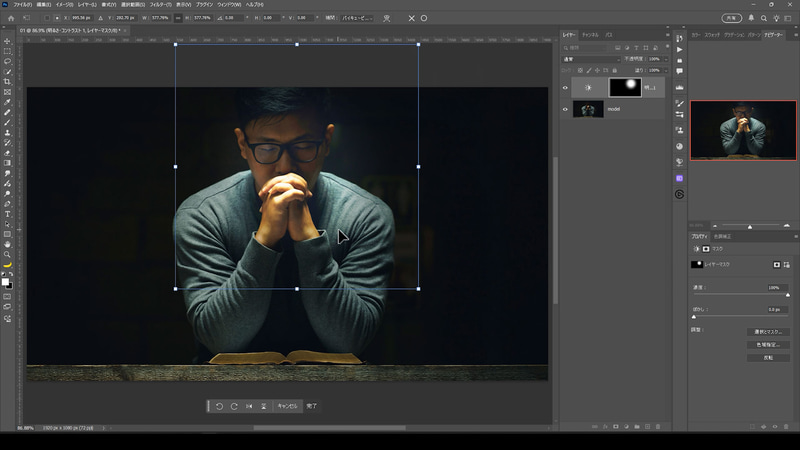This screenshot has width=800, height=450.
Task: Toggle visibility of the brightness adjustment layer
Action: (565, 88)
